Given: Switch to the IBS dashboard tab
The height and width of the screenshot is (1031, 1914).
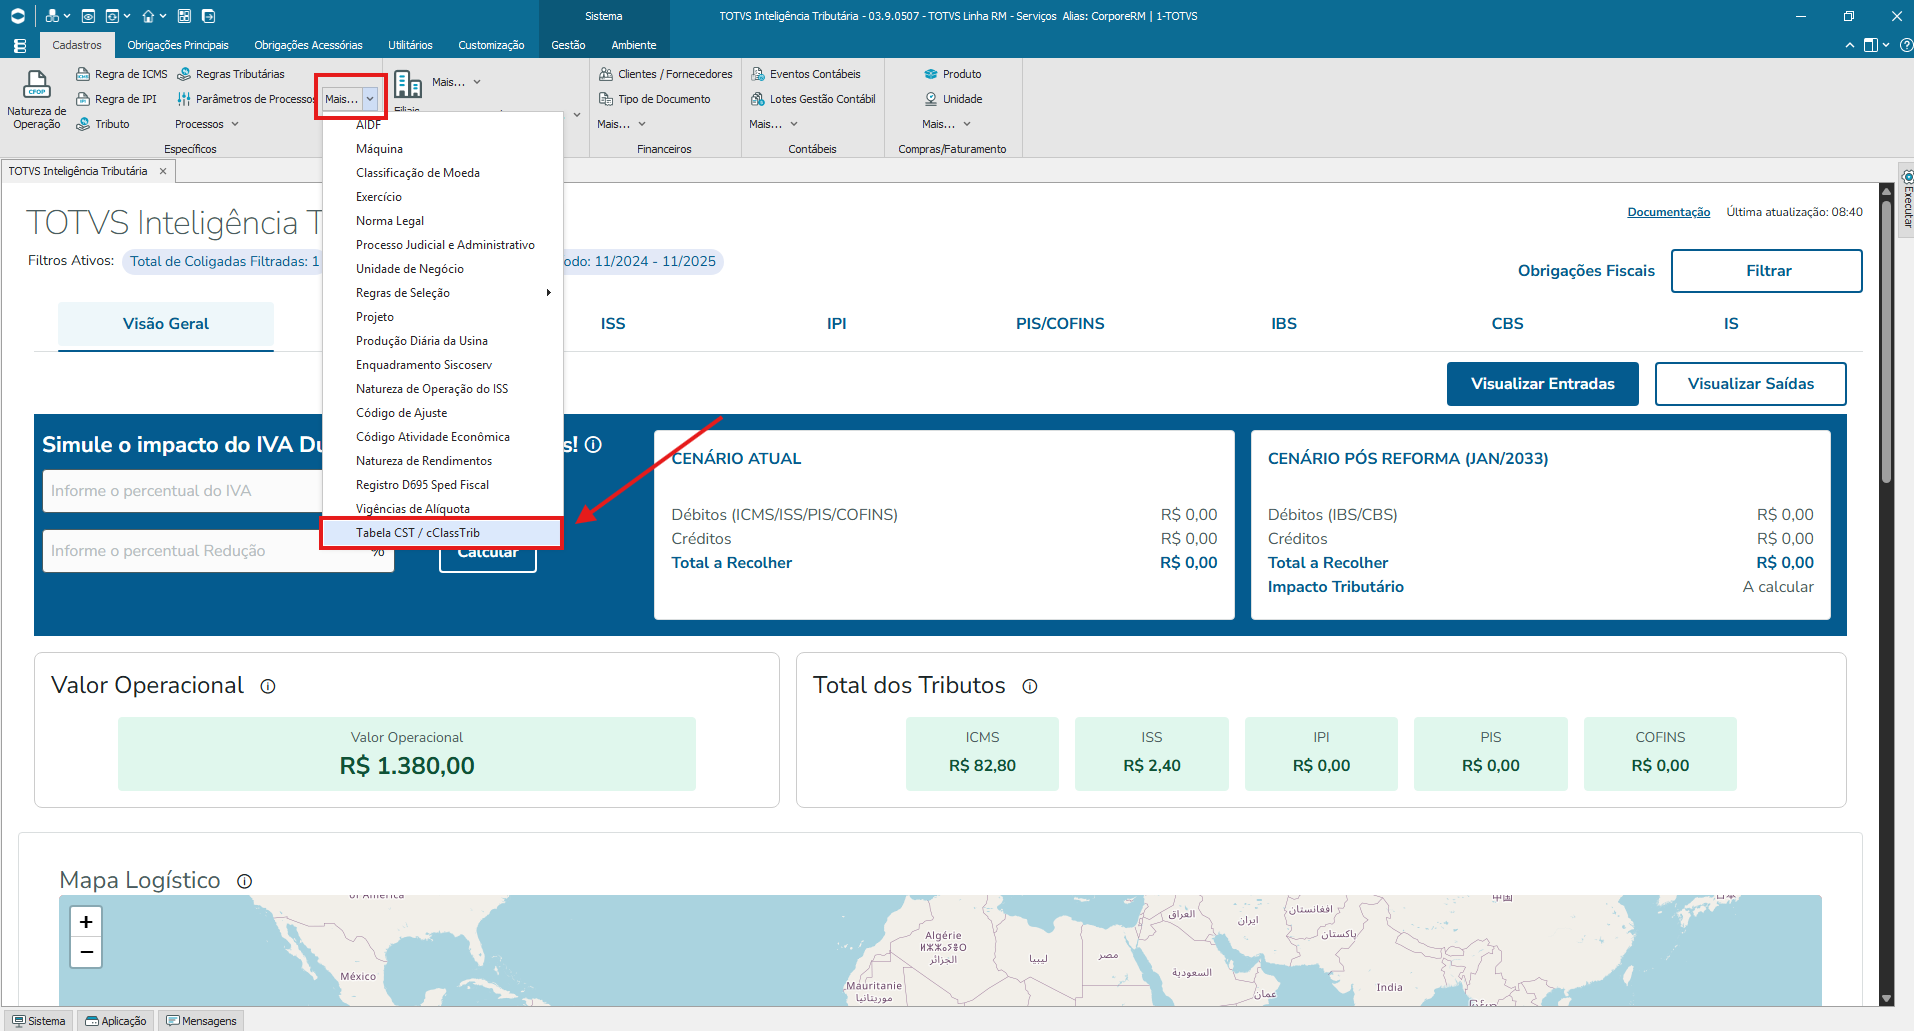Looking at the screenshot, I should (1284, 324).
